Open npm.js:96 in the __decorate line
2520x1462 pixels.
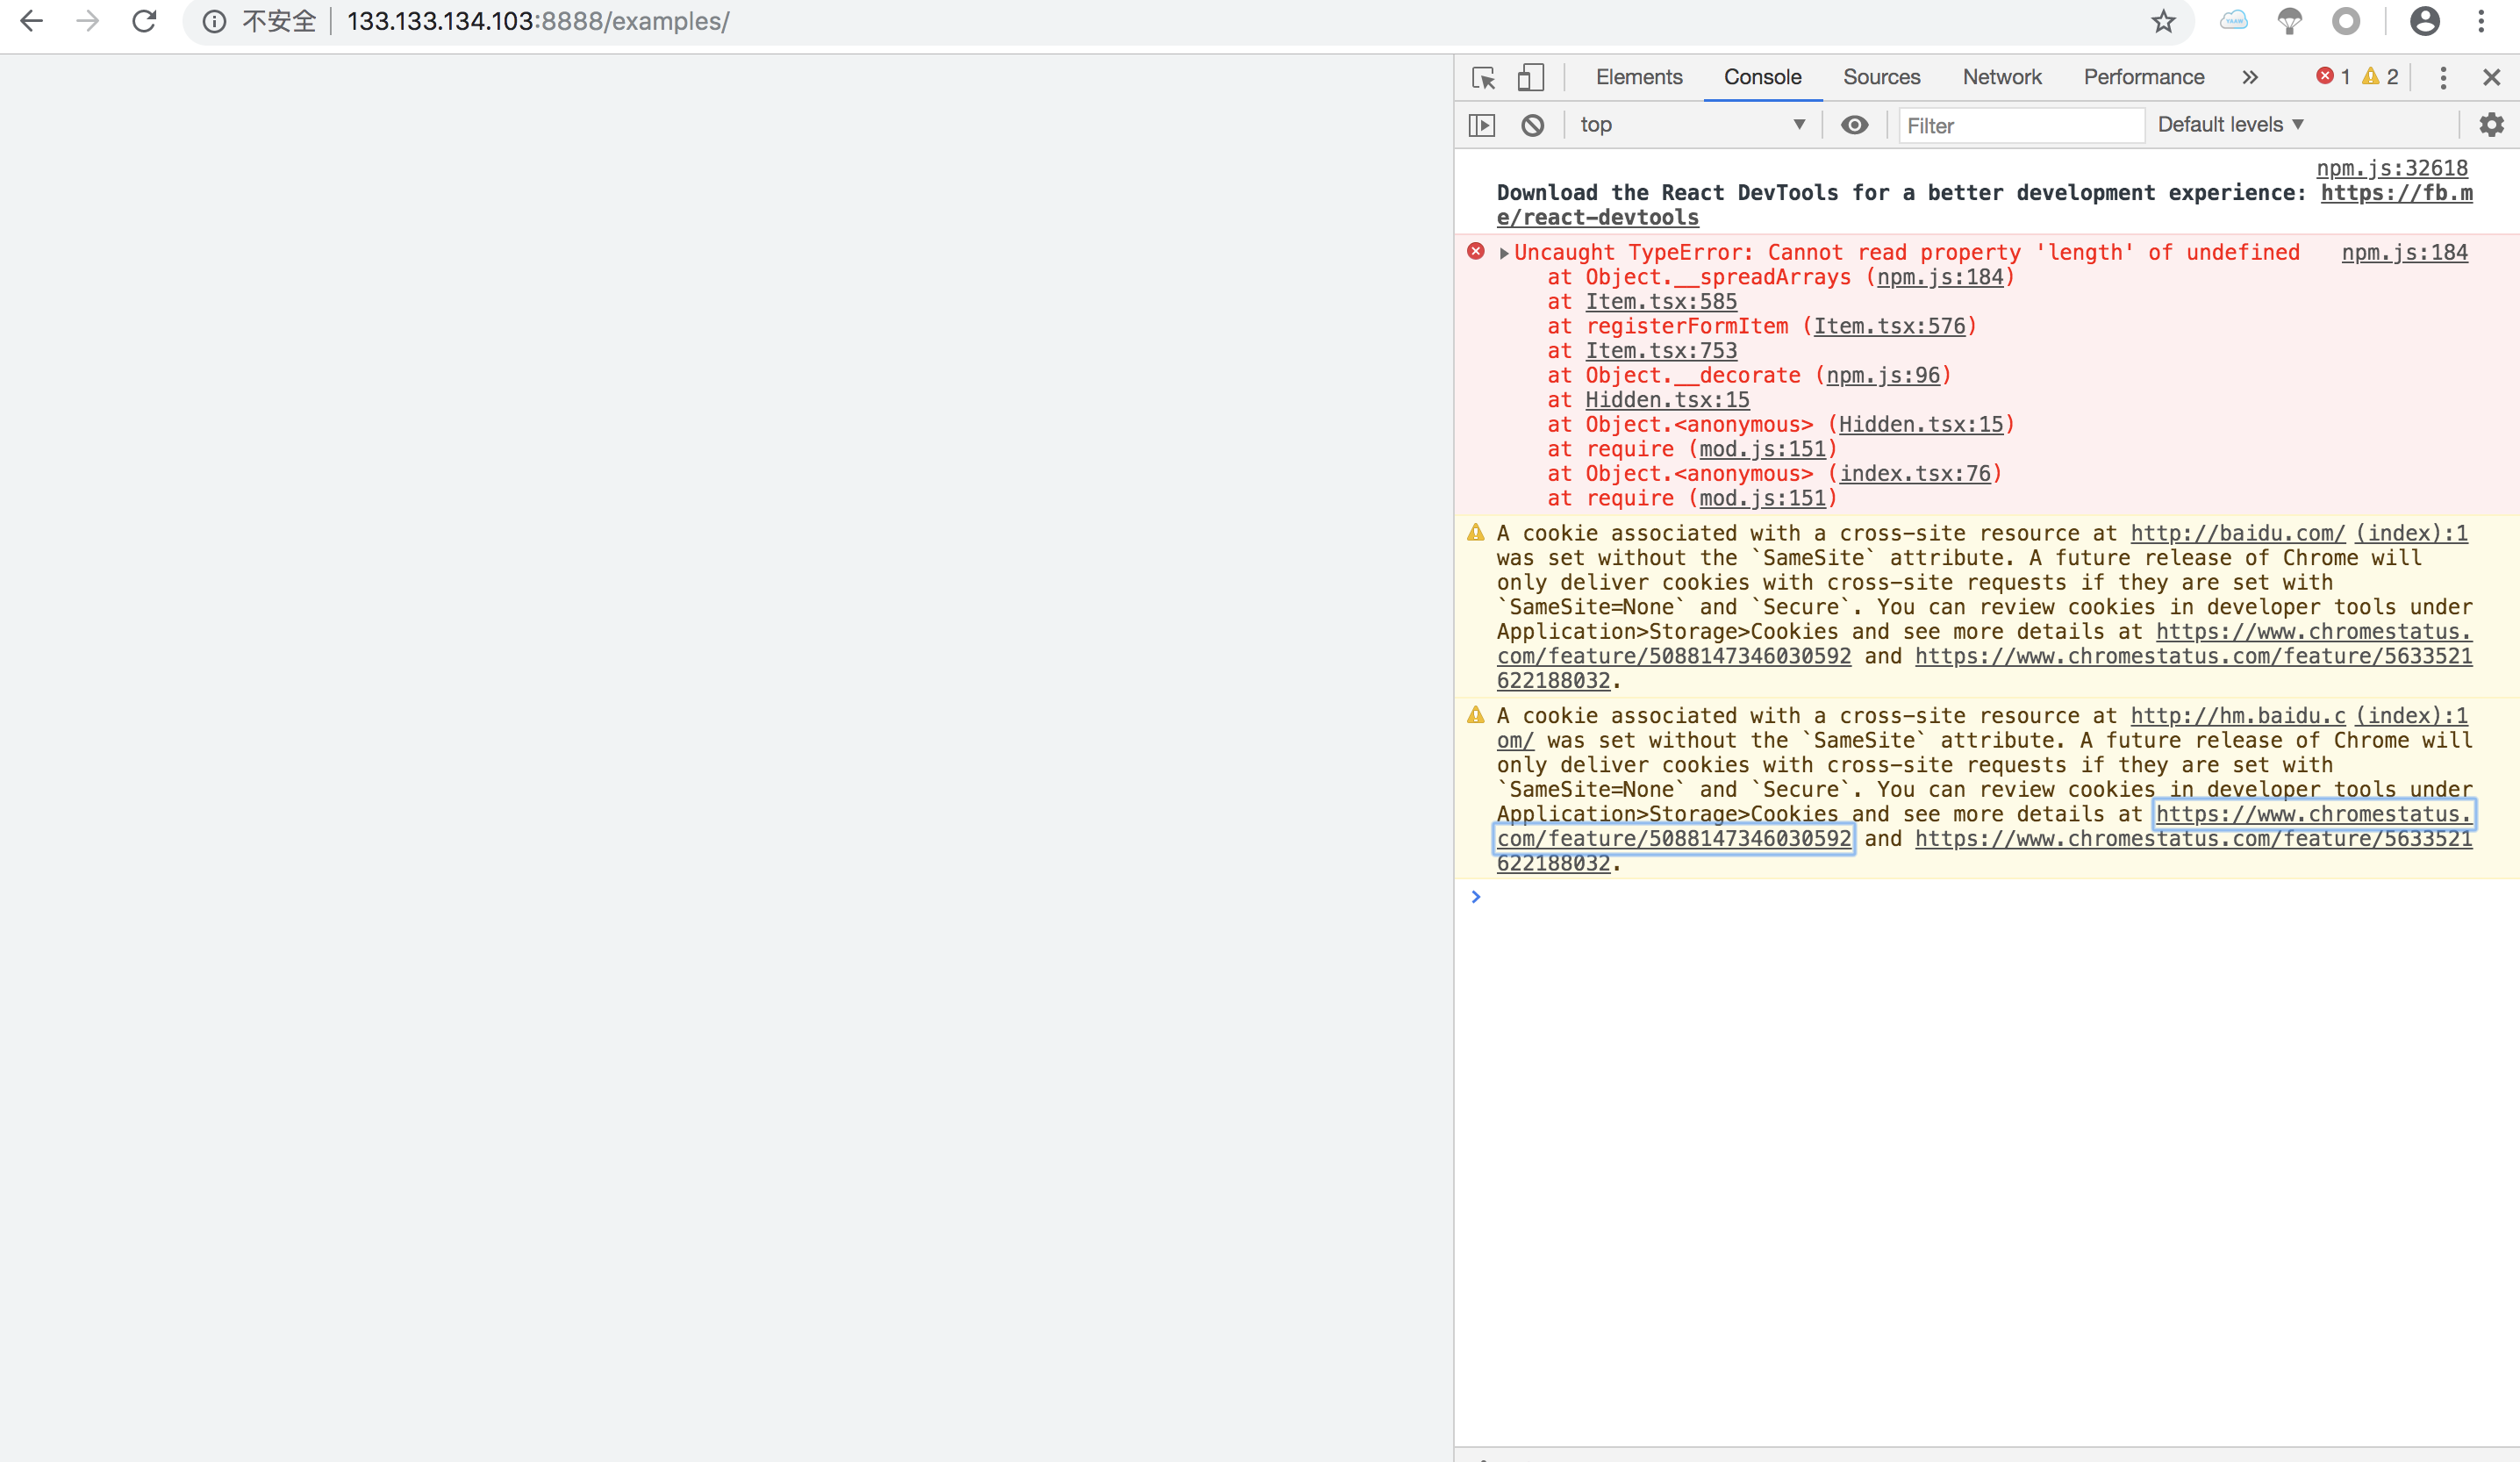(x=1883, y=375)
